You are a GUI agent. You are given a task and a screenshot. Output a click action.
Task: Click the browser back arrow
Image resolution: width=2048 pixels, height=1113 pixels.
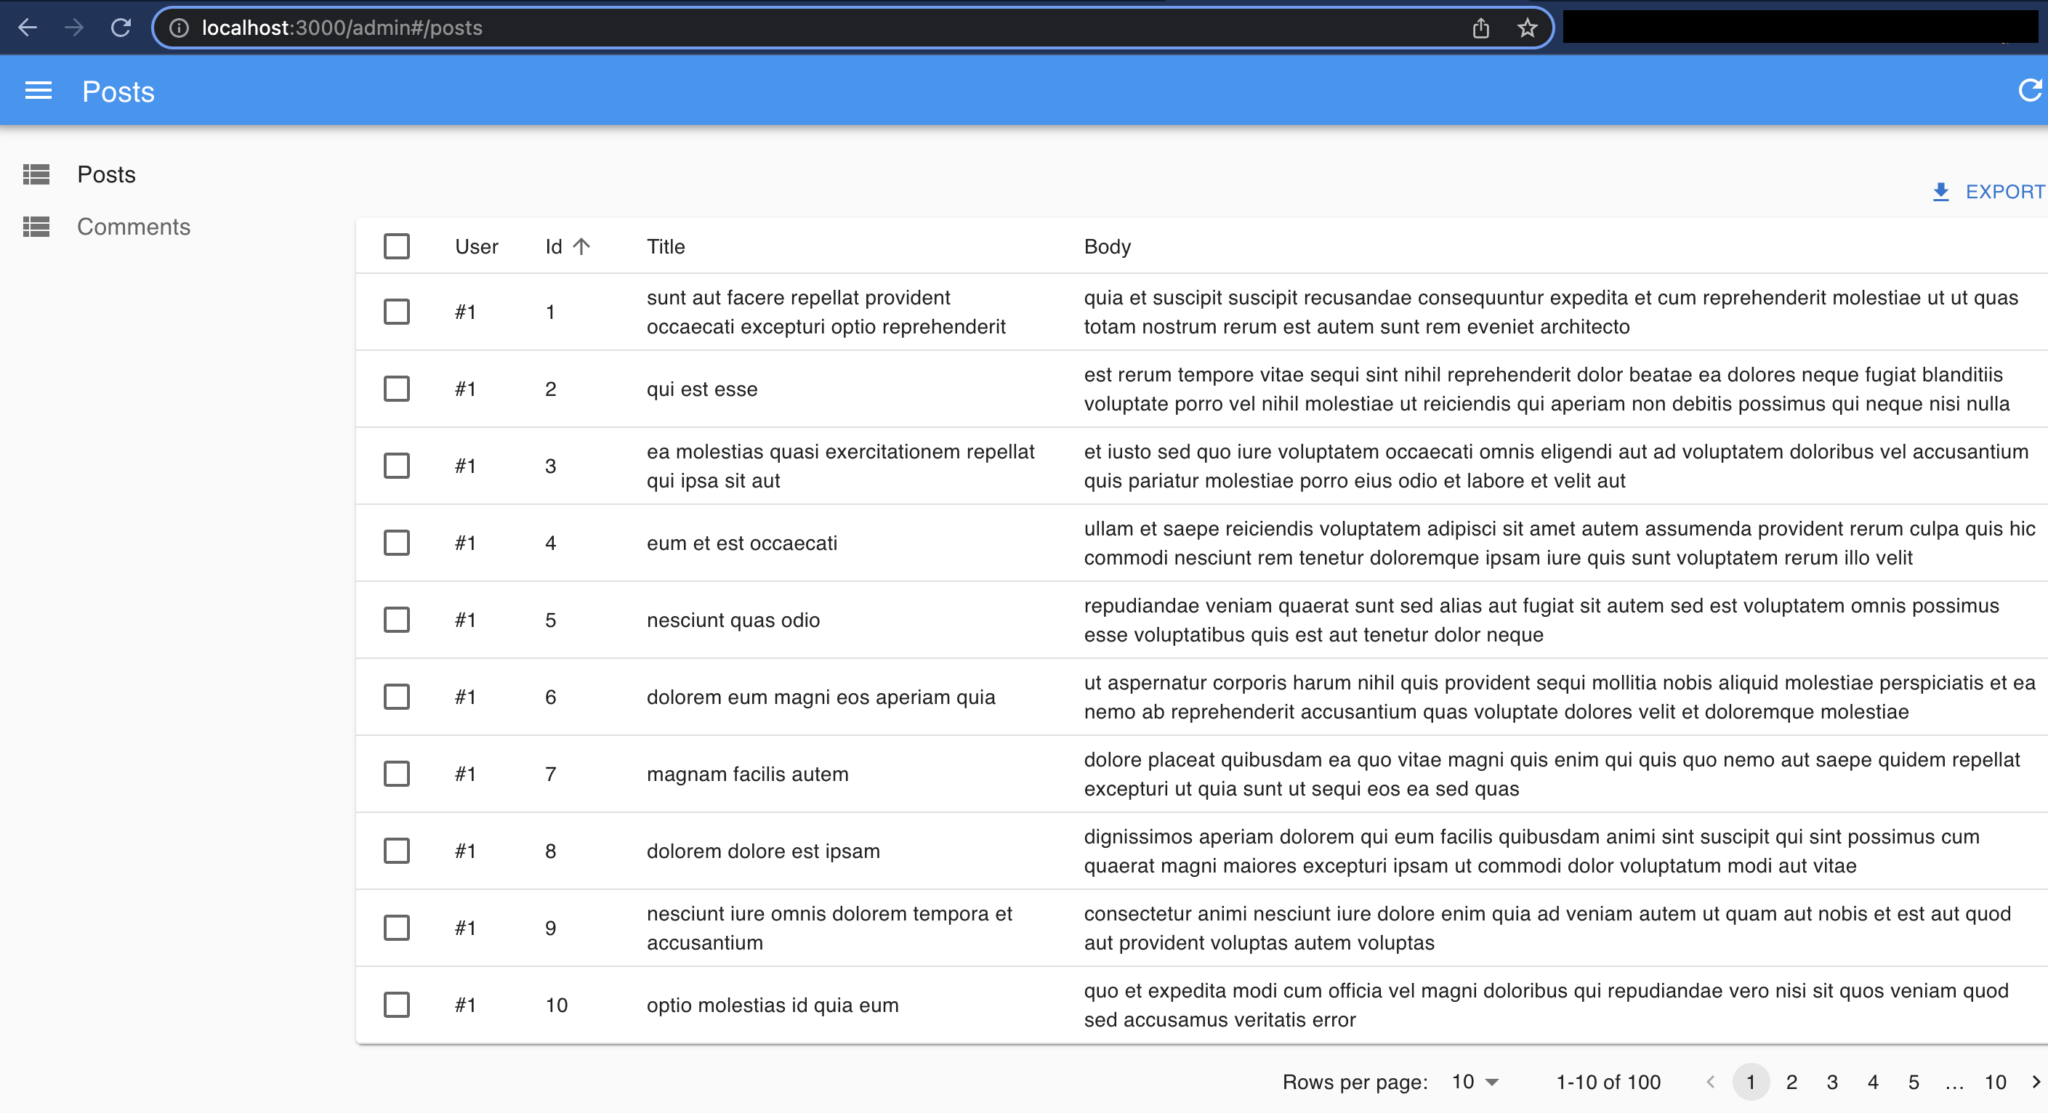tap(28, 28)
